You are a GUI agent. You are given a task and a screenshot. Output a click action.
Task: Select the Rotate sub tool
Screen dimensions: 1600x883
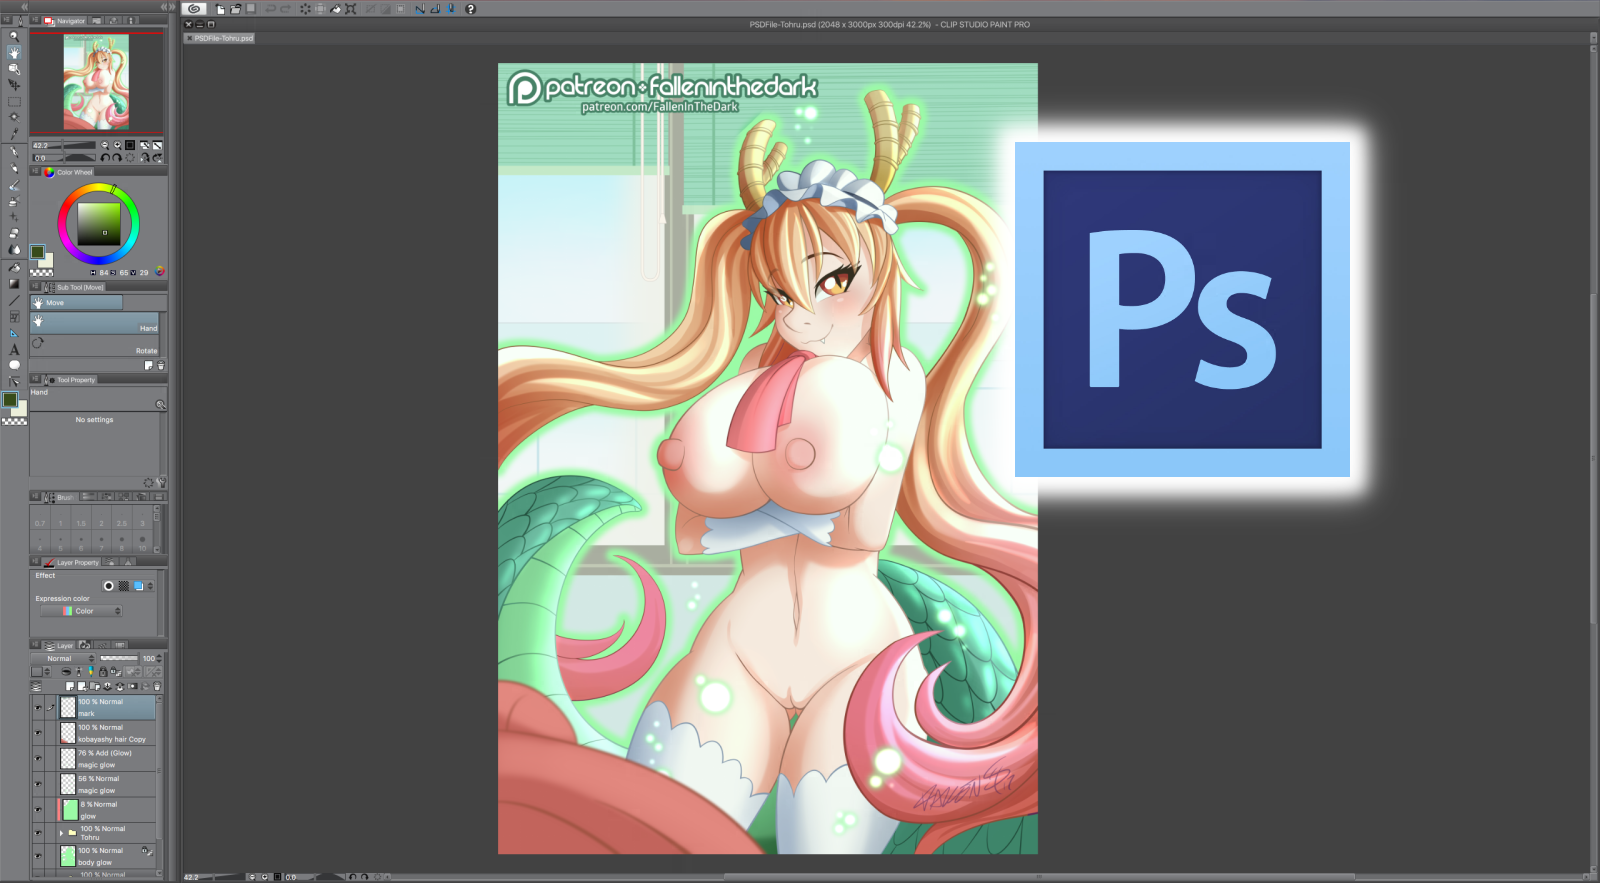click(x=95, y=345)
